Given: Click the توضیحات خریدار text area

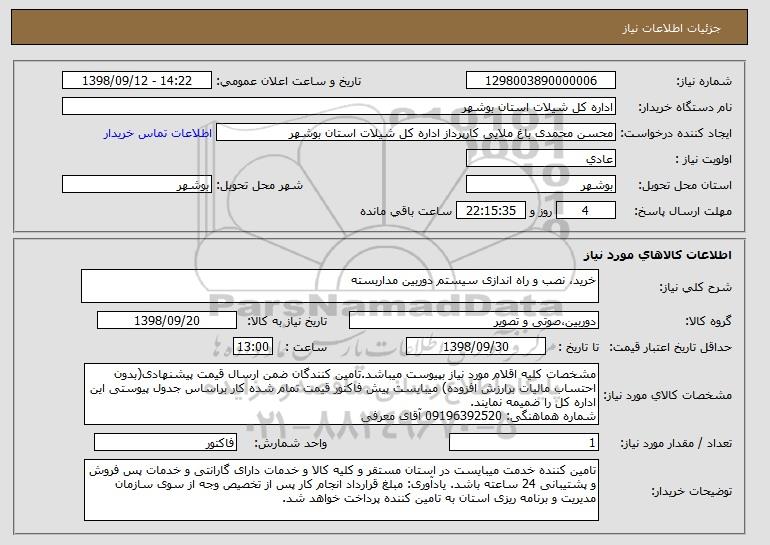Looking at the screenshot, I should 341,490.
